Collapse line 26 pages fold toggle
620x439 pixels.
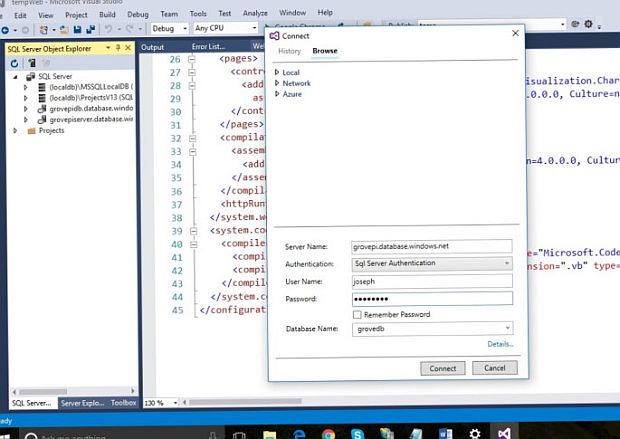(192, 59)
